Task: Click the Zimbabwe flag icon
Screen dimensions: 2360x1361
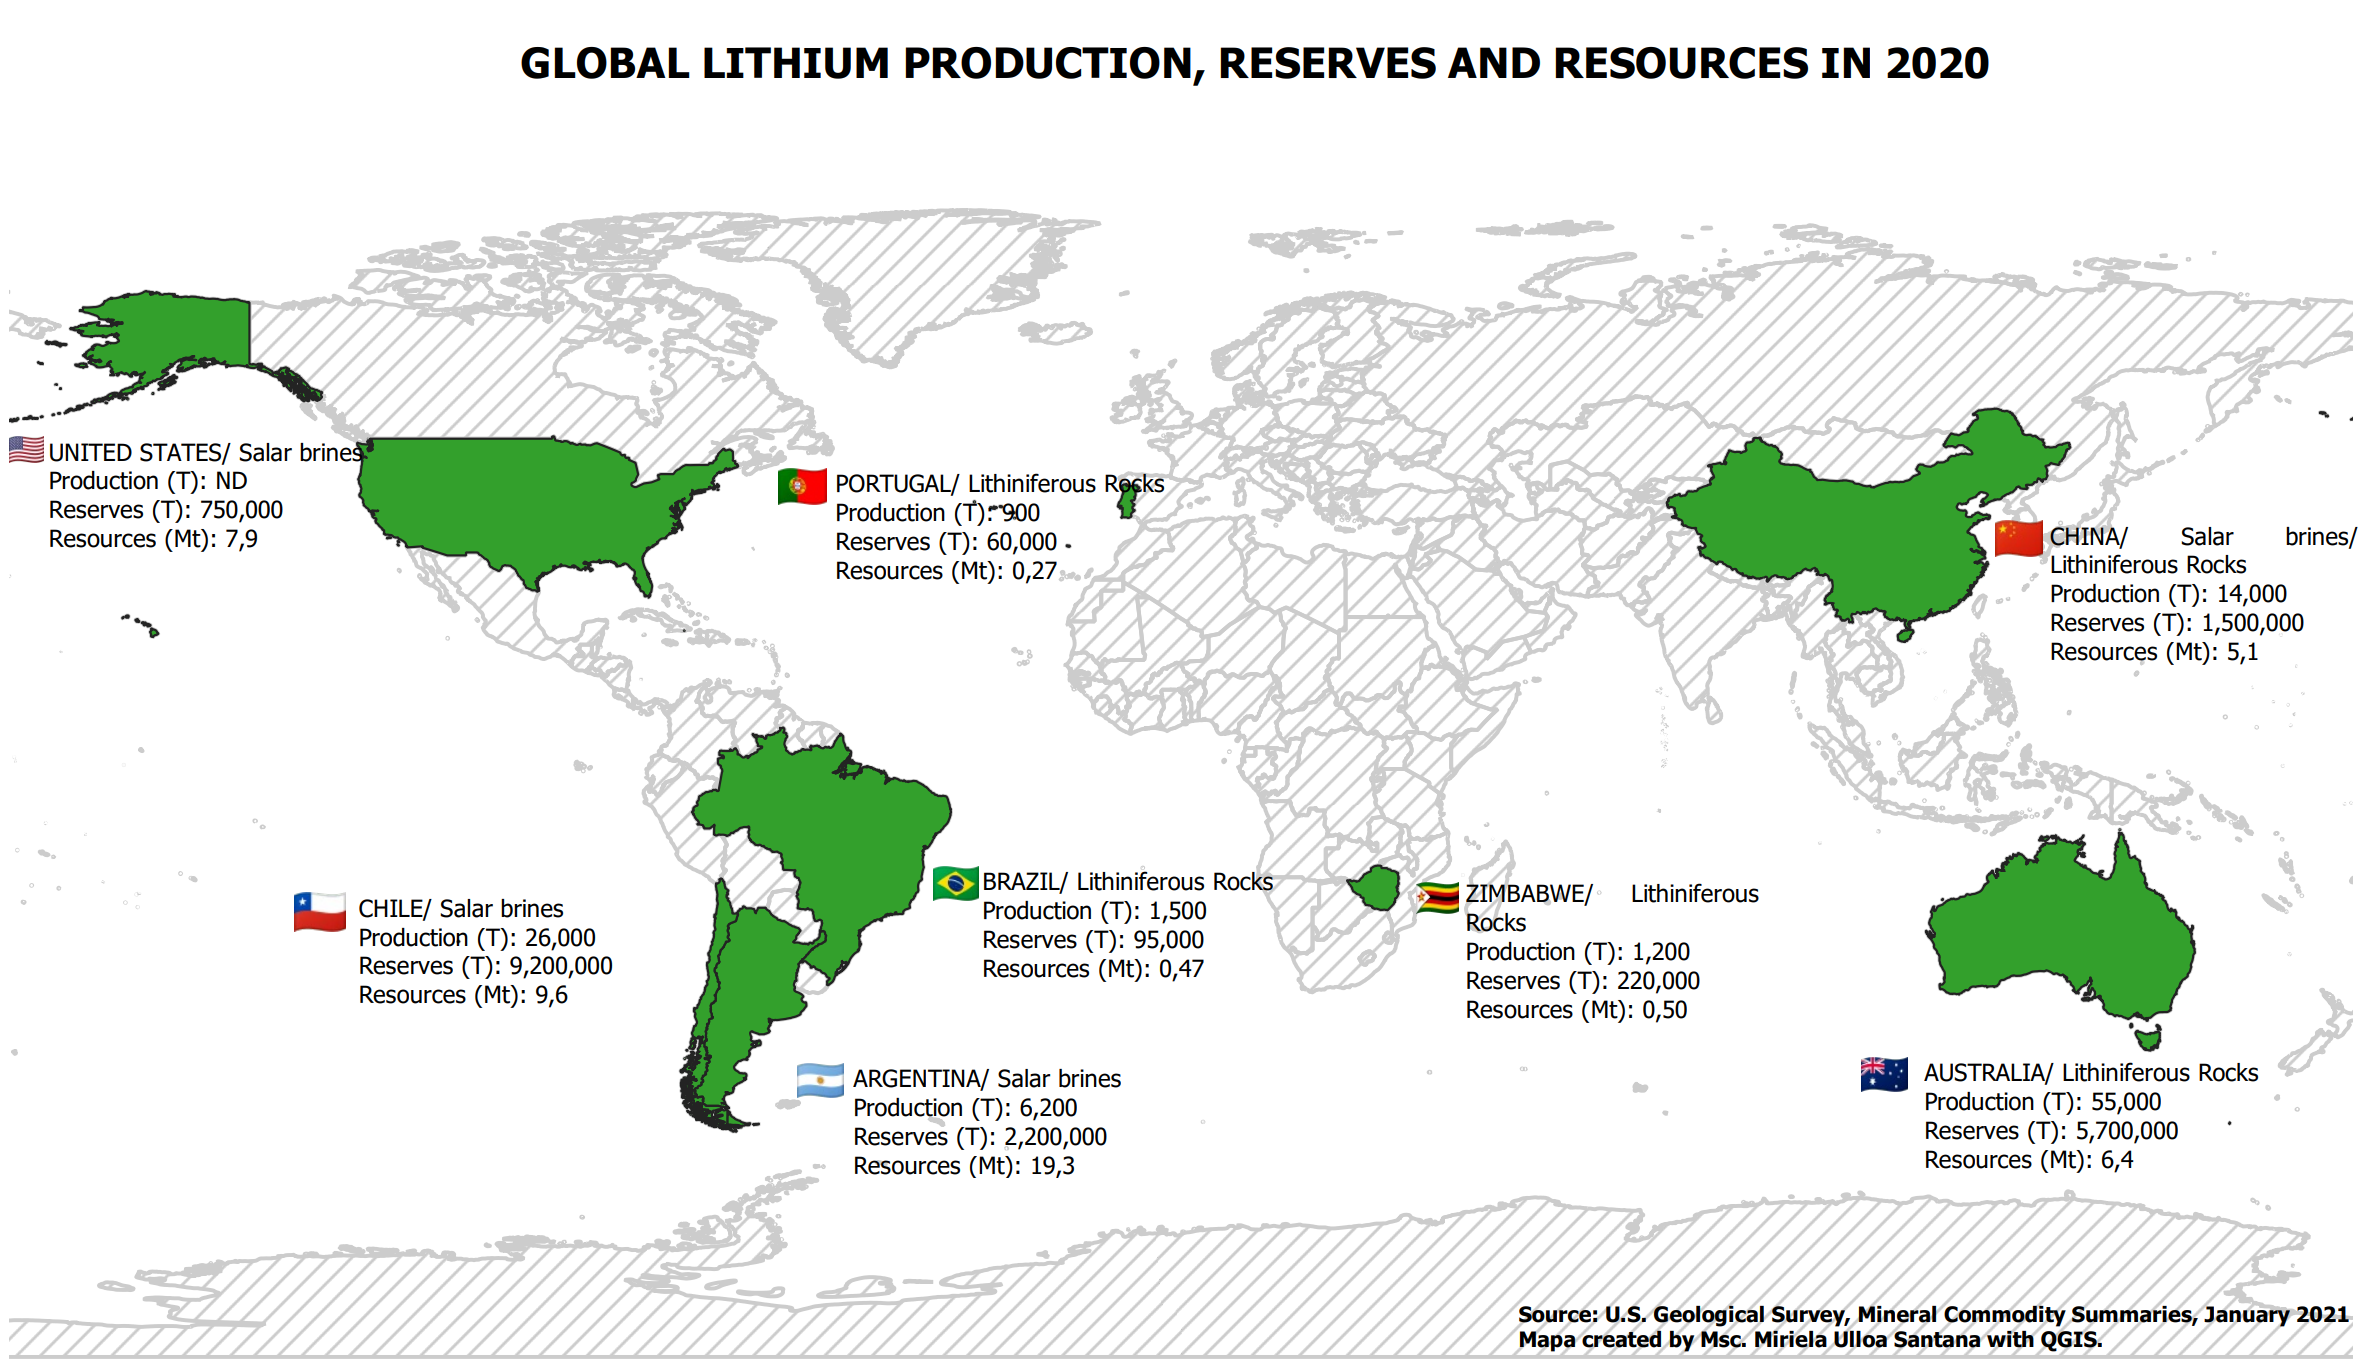Action: (x=1438, y=898)
